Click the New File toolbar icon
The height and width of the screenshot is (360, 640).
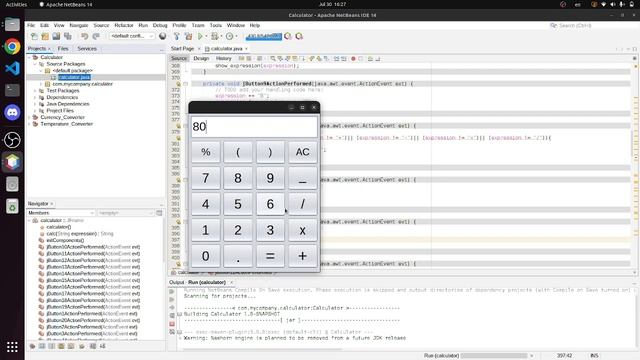[34, 36]
